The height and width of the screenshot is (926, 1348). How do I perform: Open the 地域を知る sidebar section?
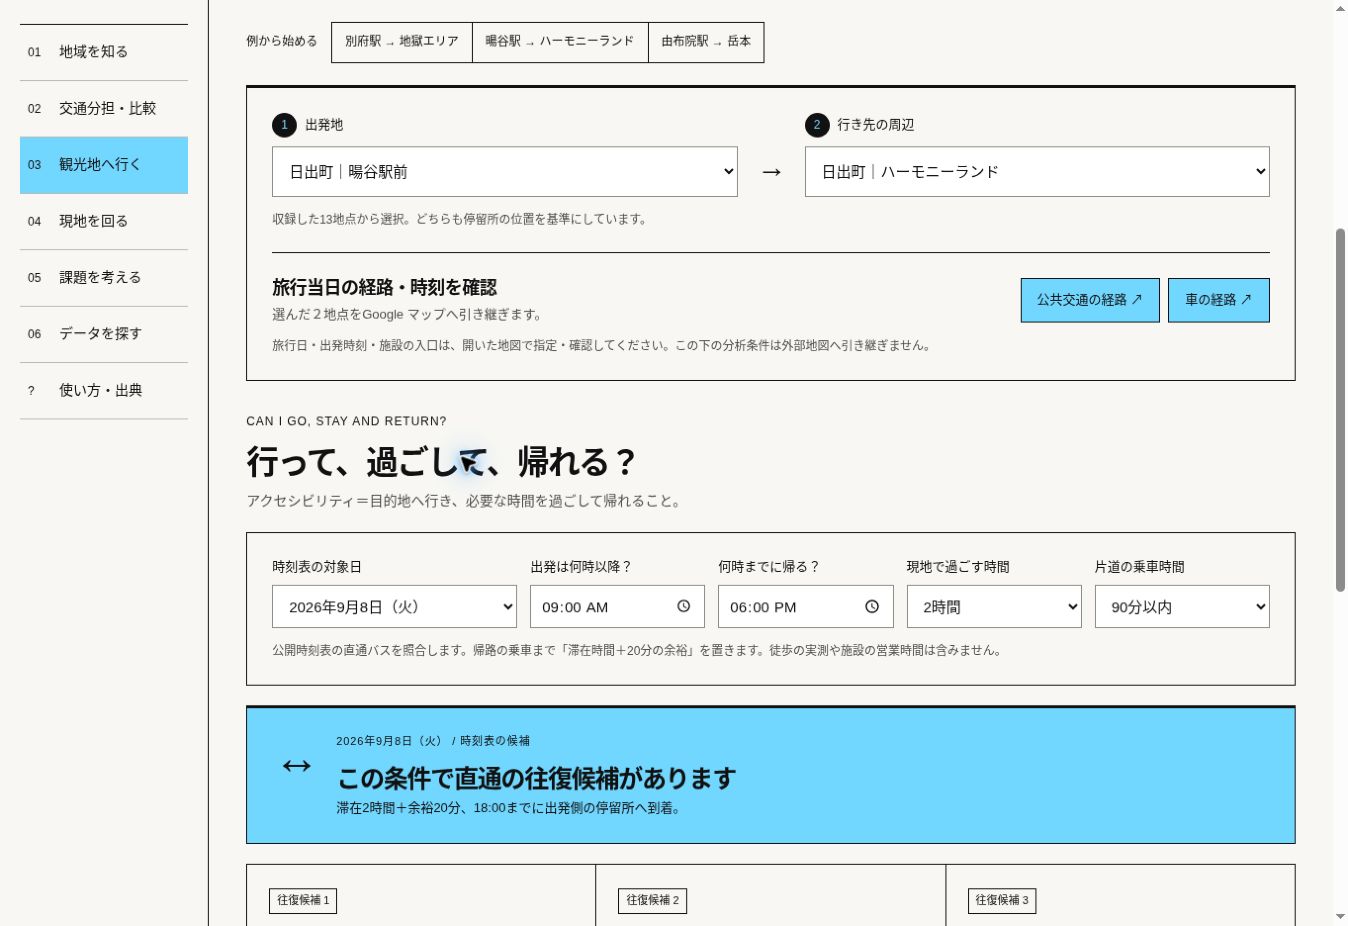click(104, 52)
